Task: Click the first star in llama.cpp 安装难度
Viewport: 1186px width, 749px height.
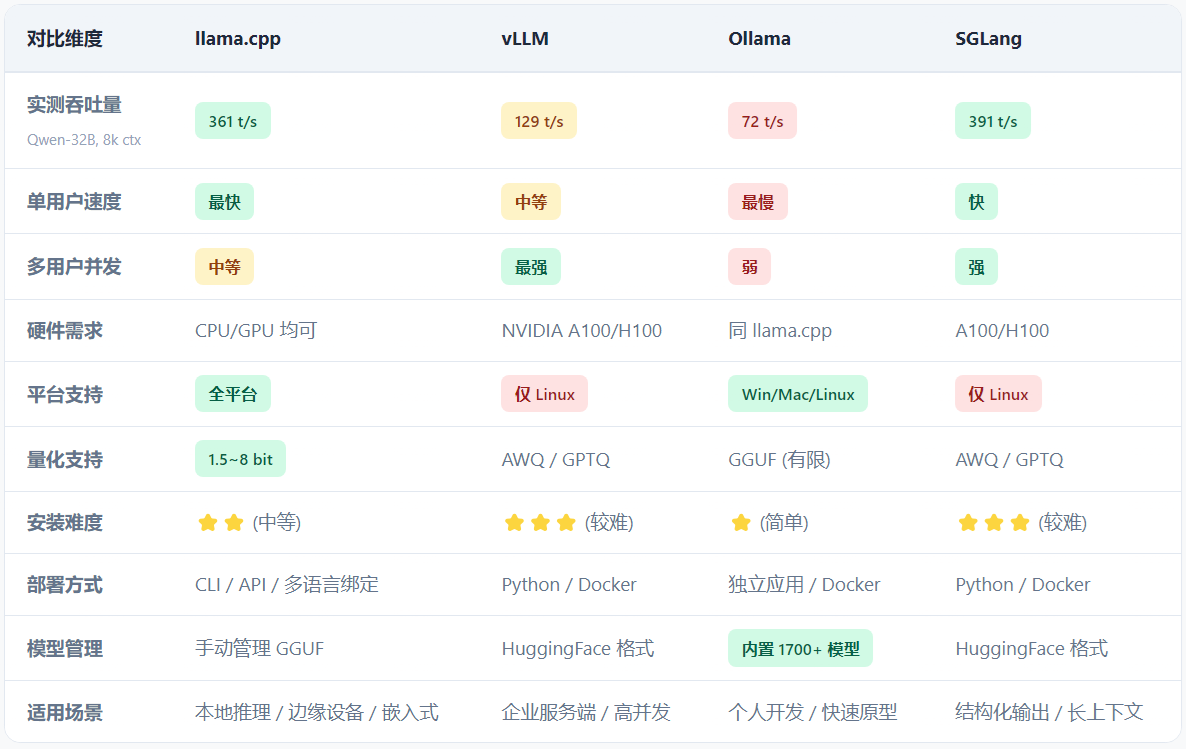Action: [x=207, y=522]
